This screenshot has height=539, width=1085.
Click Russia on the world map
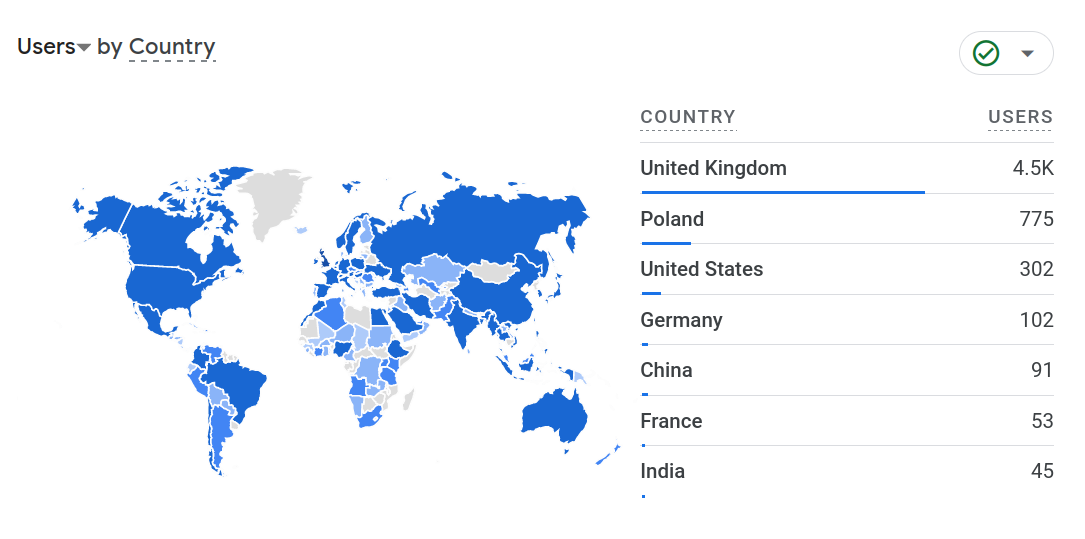coord(480,225)
